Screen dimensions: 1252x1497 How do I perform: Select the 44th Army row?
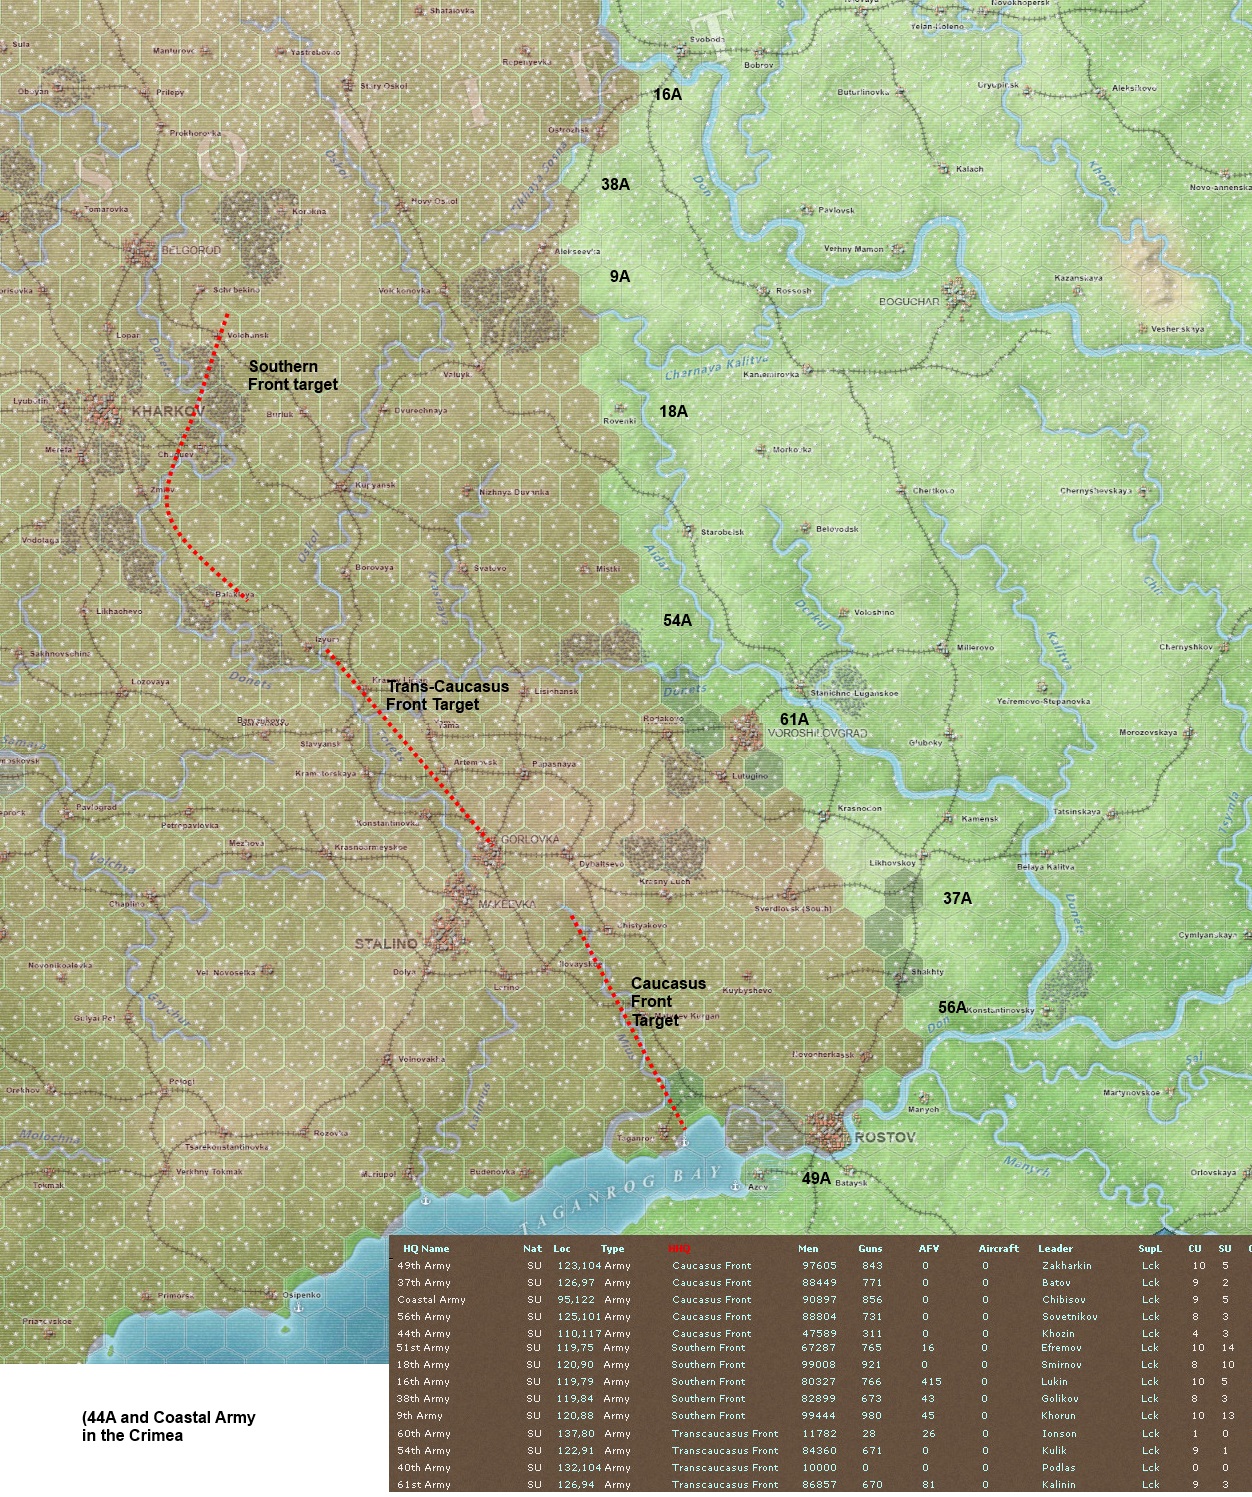(x=820, y=1333)
